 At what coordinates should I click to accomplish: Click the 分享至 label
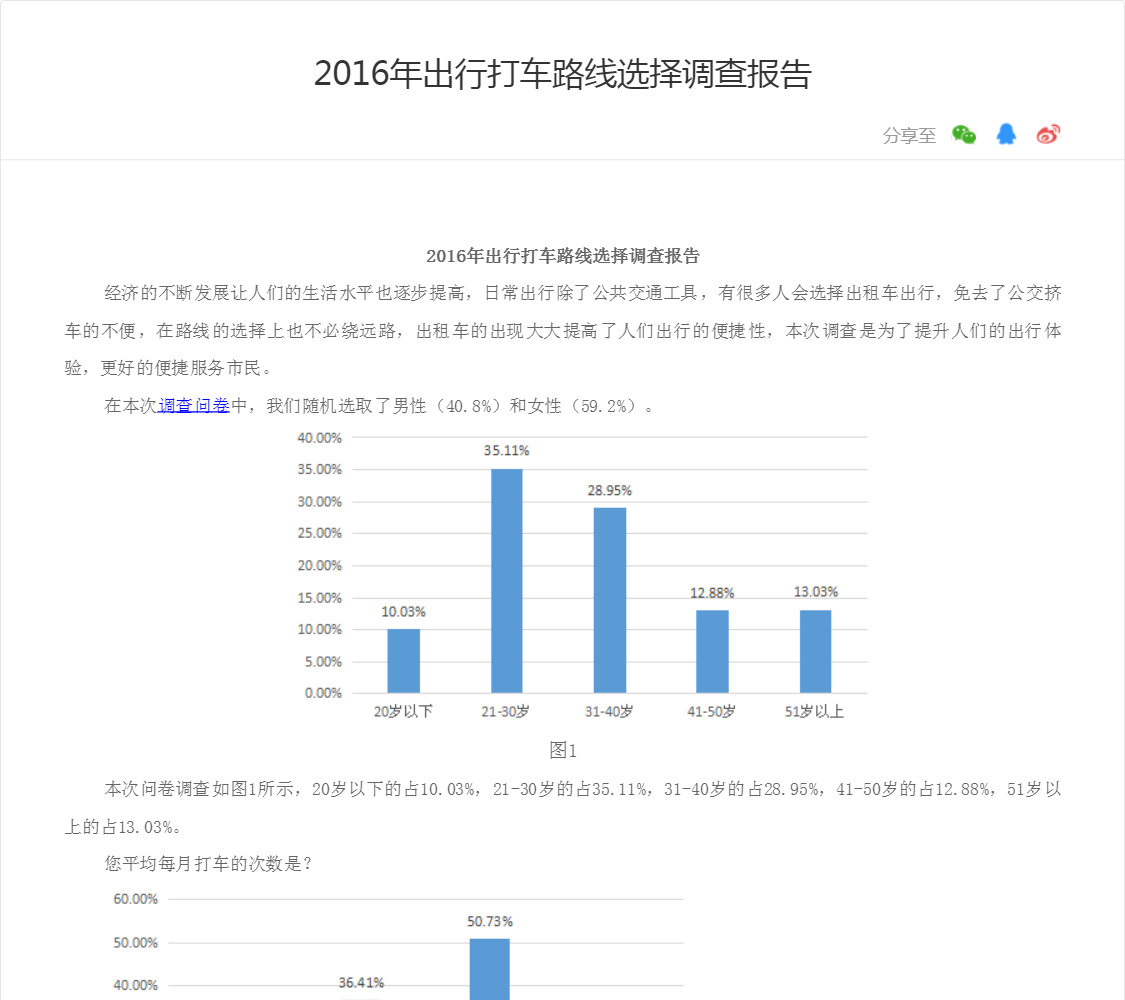[x=909, y=136]
